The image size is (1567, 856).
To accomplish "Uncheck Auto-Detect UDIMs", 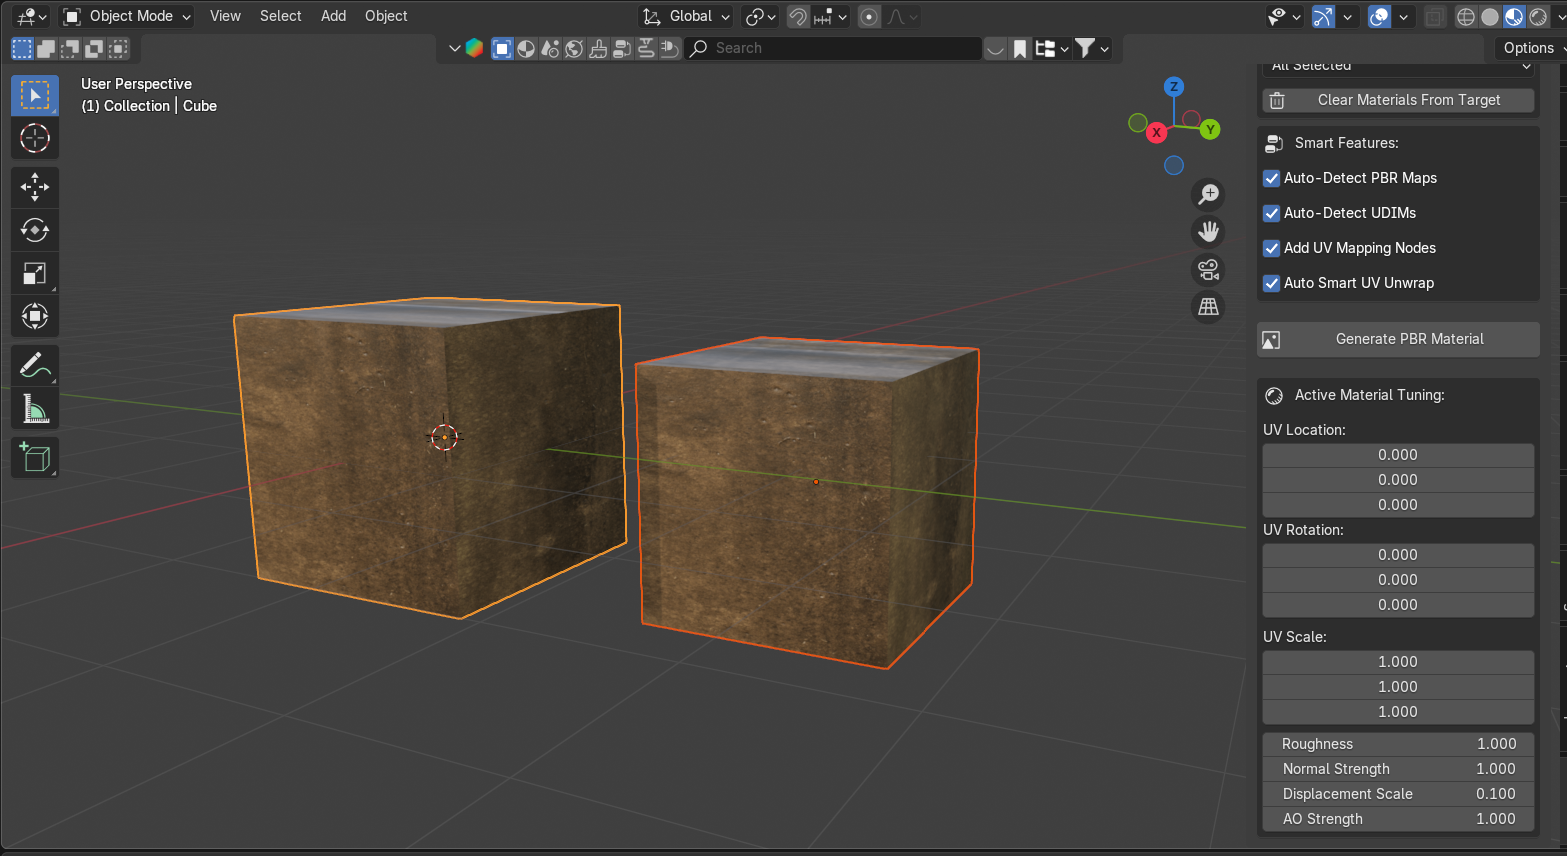I will pyautogui.click(x=1272, y=213).
